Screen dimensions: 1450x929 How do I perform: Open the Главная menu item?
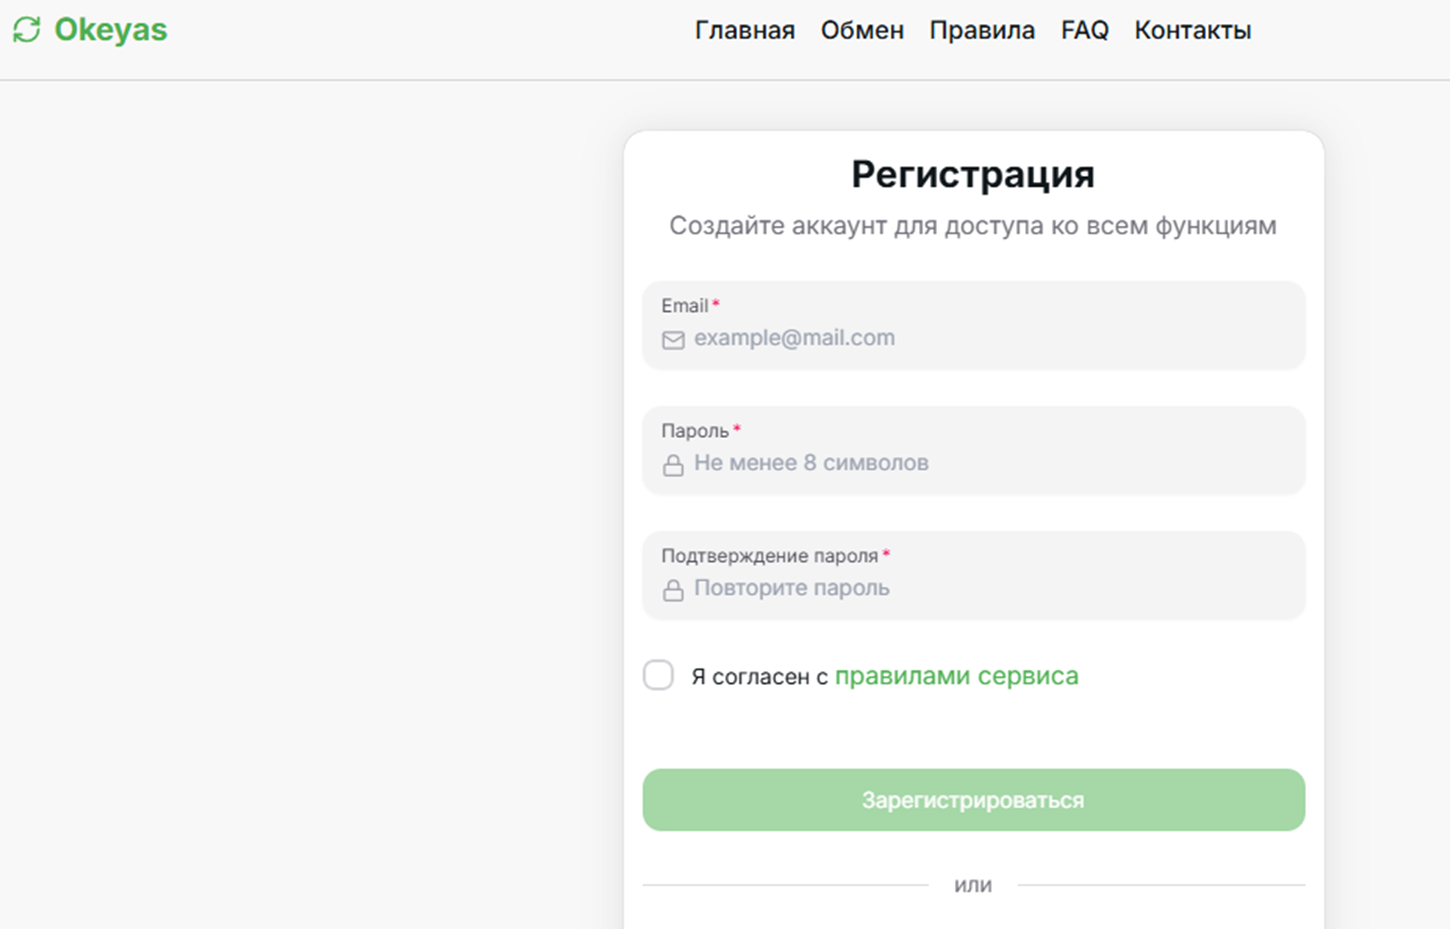point(745,30)
